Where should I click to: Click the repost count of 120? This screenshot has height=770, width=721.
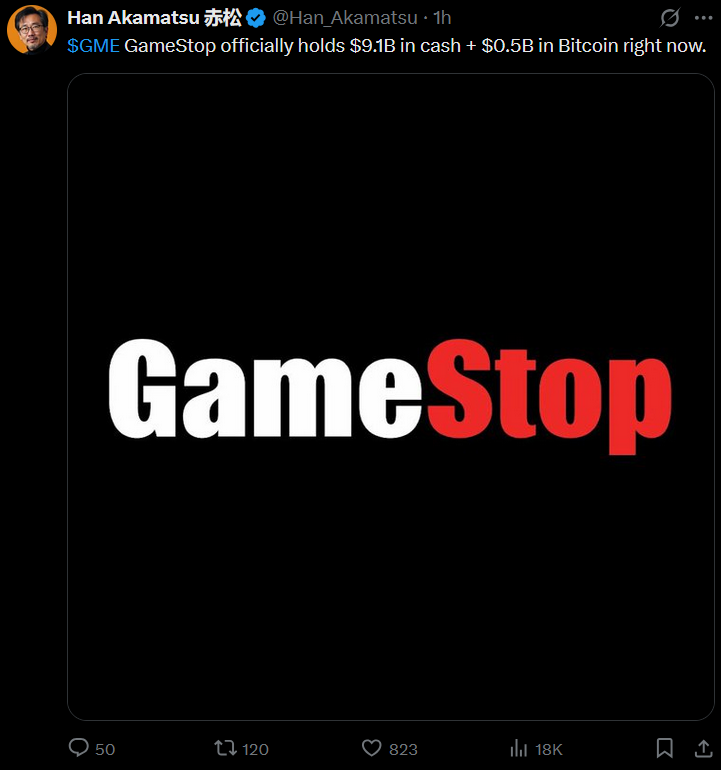pos(255,749)
